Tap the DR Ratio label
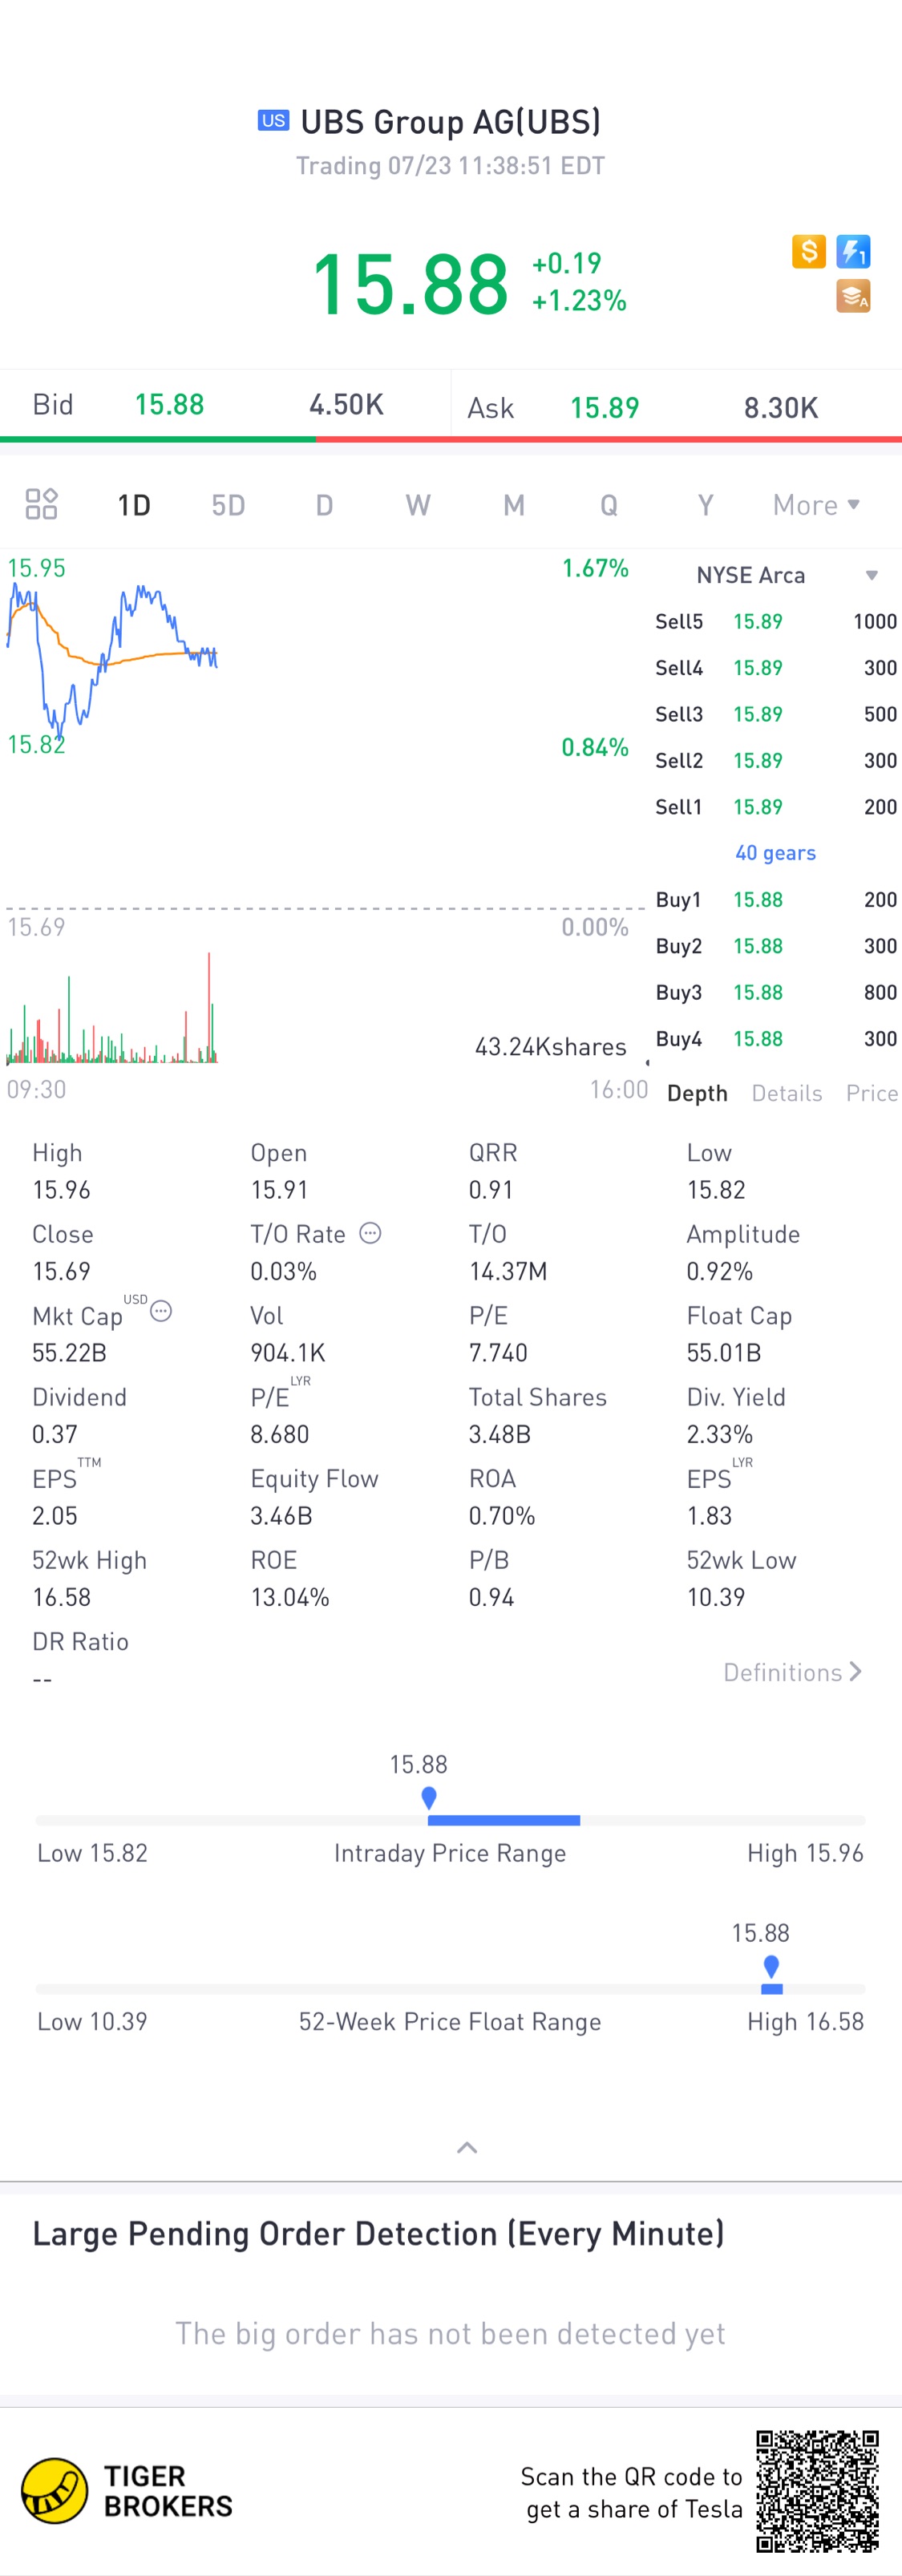902x2576 pixels. coord(80,1641)
